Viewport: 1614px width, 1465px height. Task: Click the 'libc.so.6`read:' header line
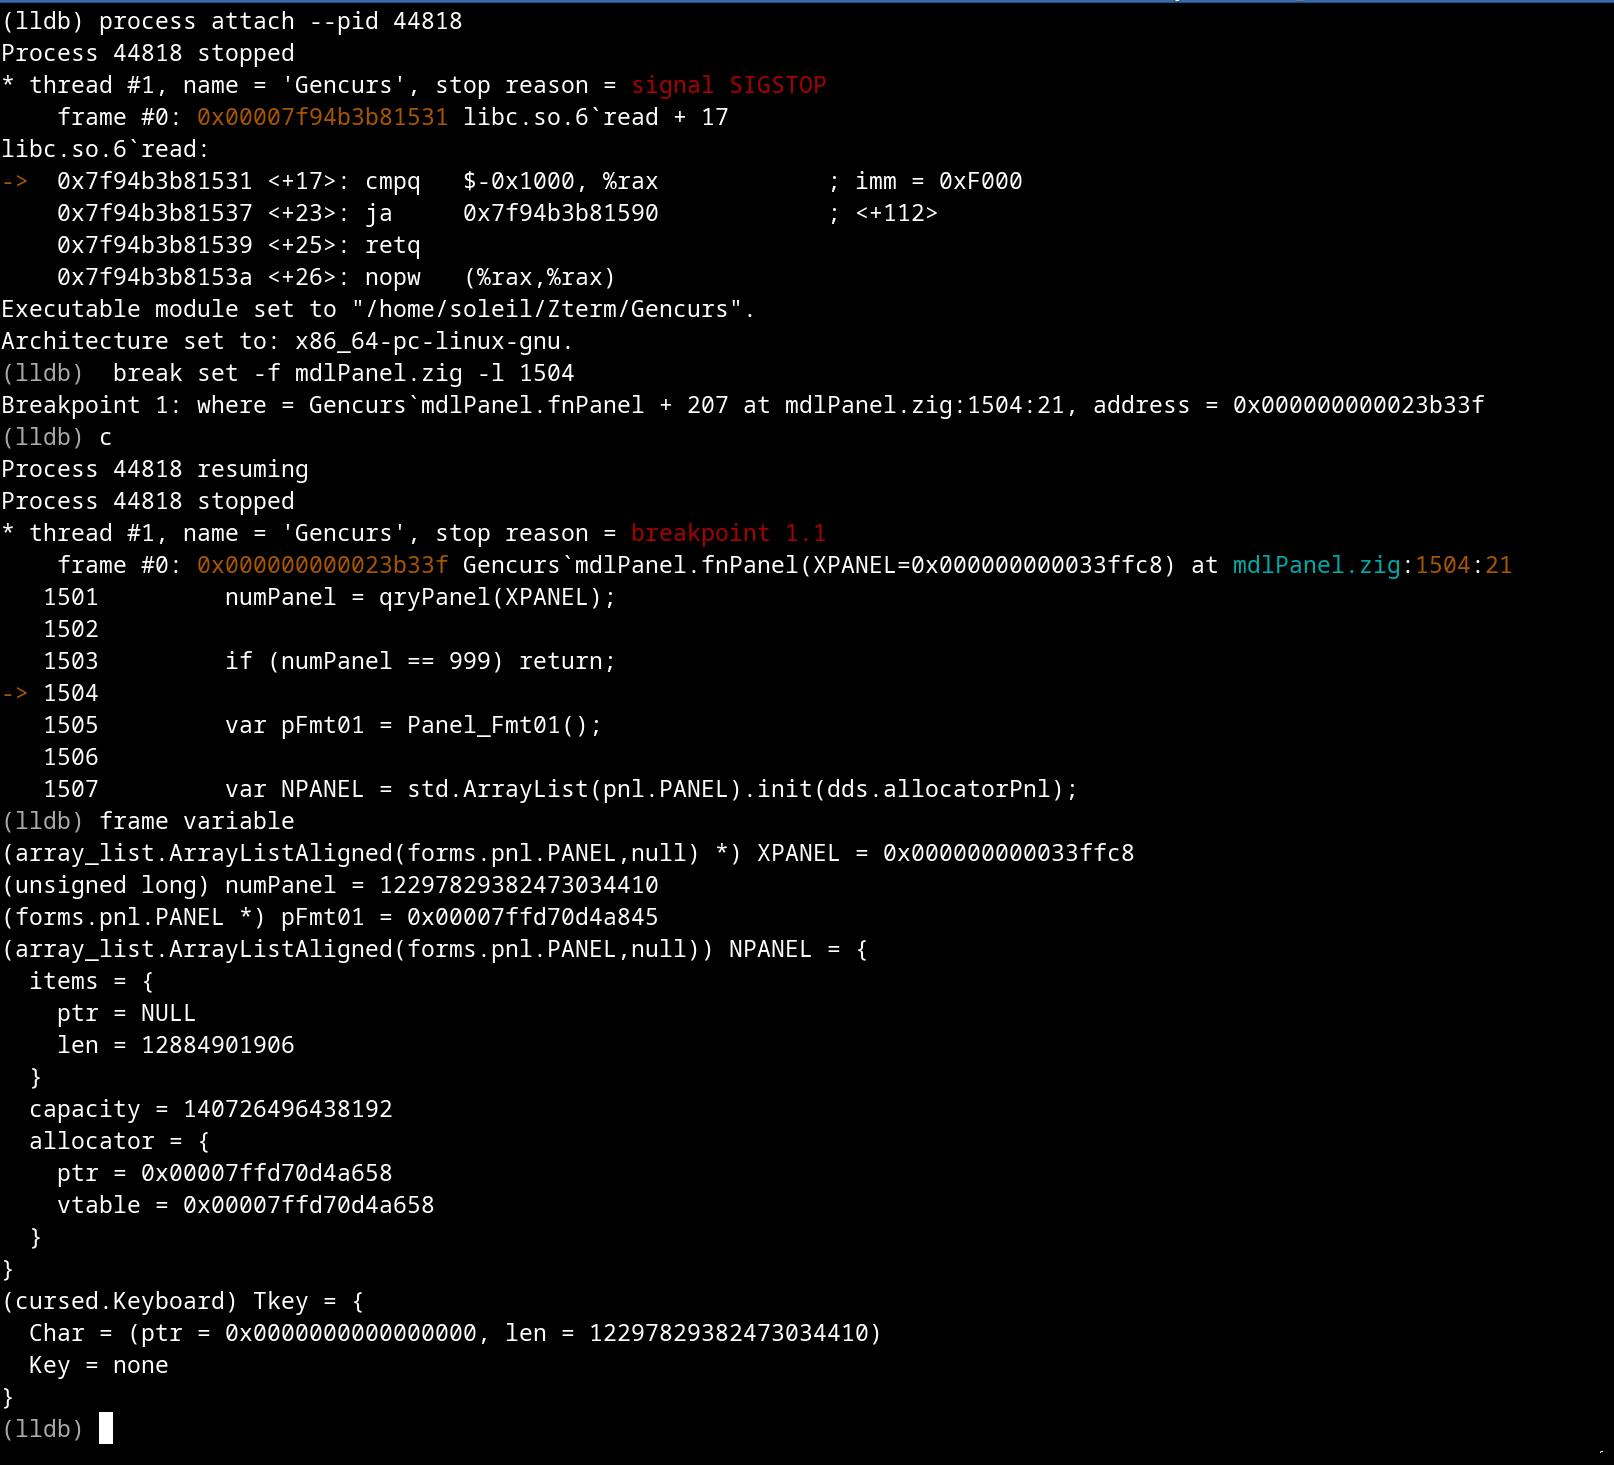[105, 149]
